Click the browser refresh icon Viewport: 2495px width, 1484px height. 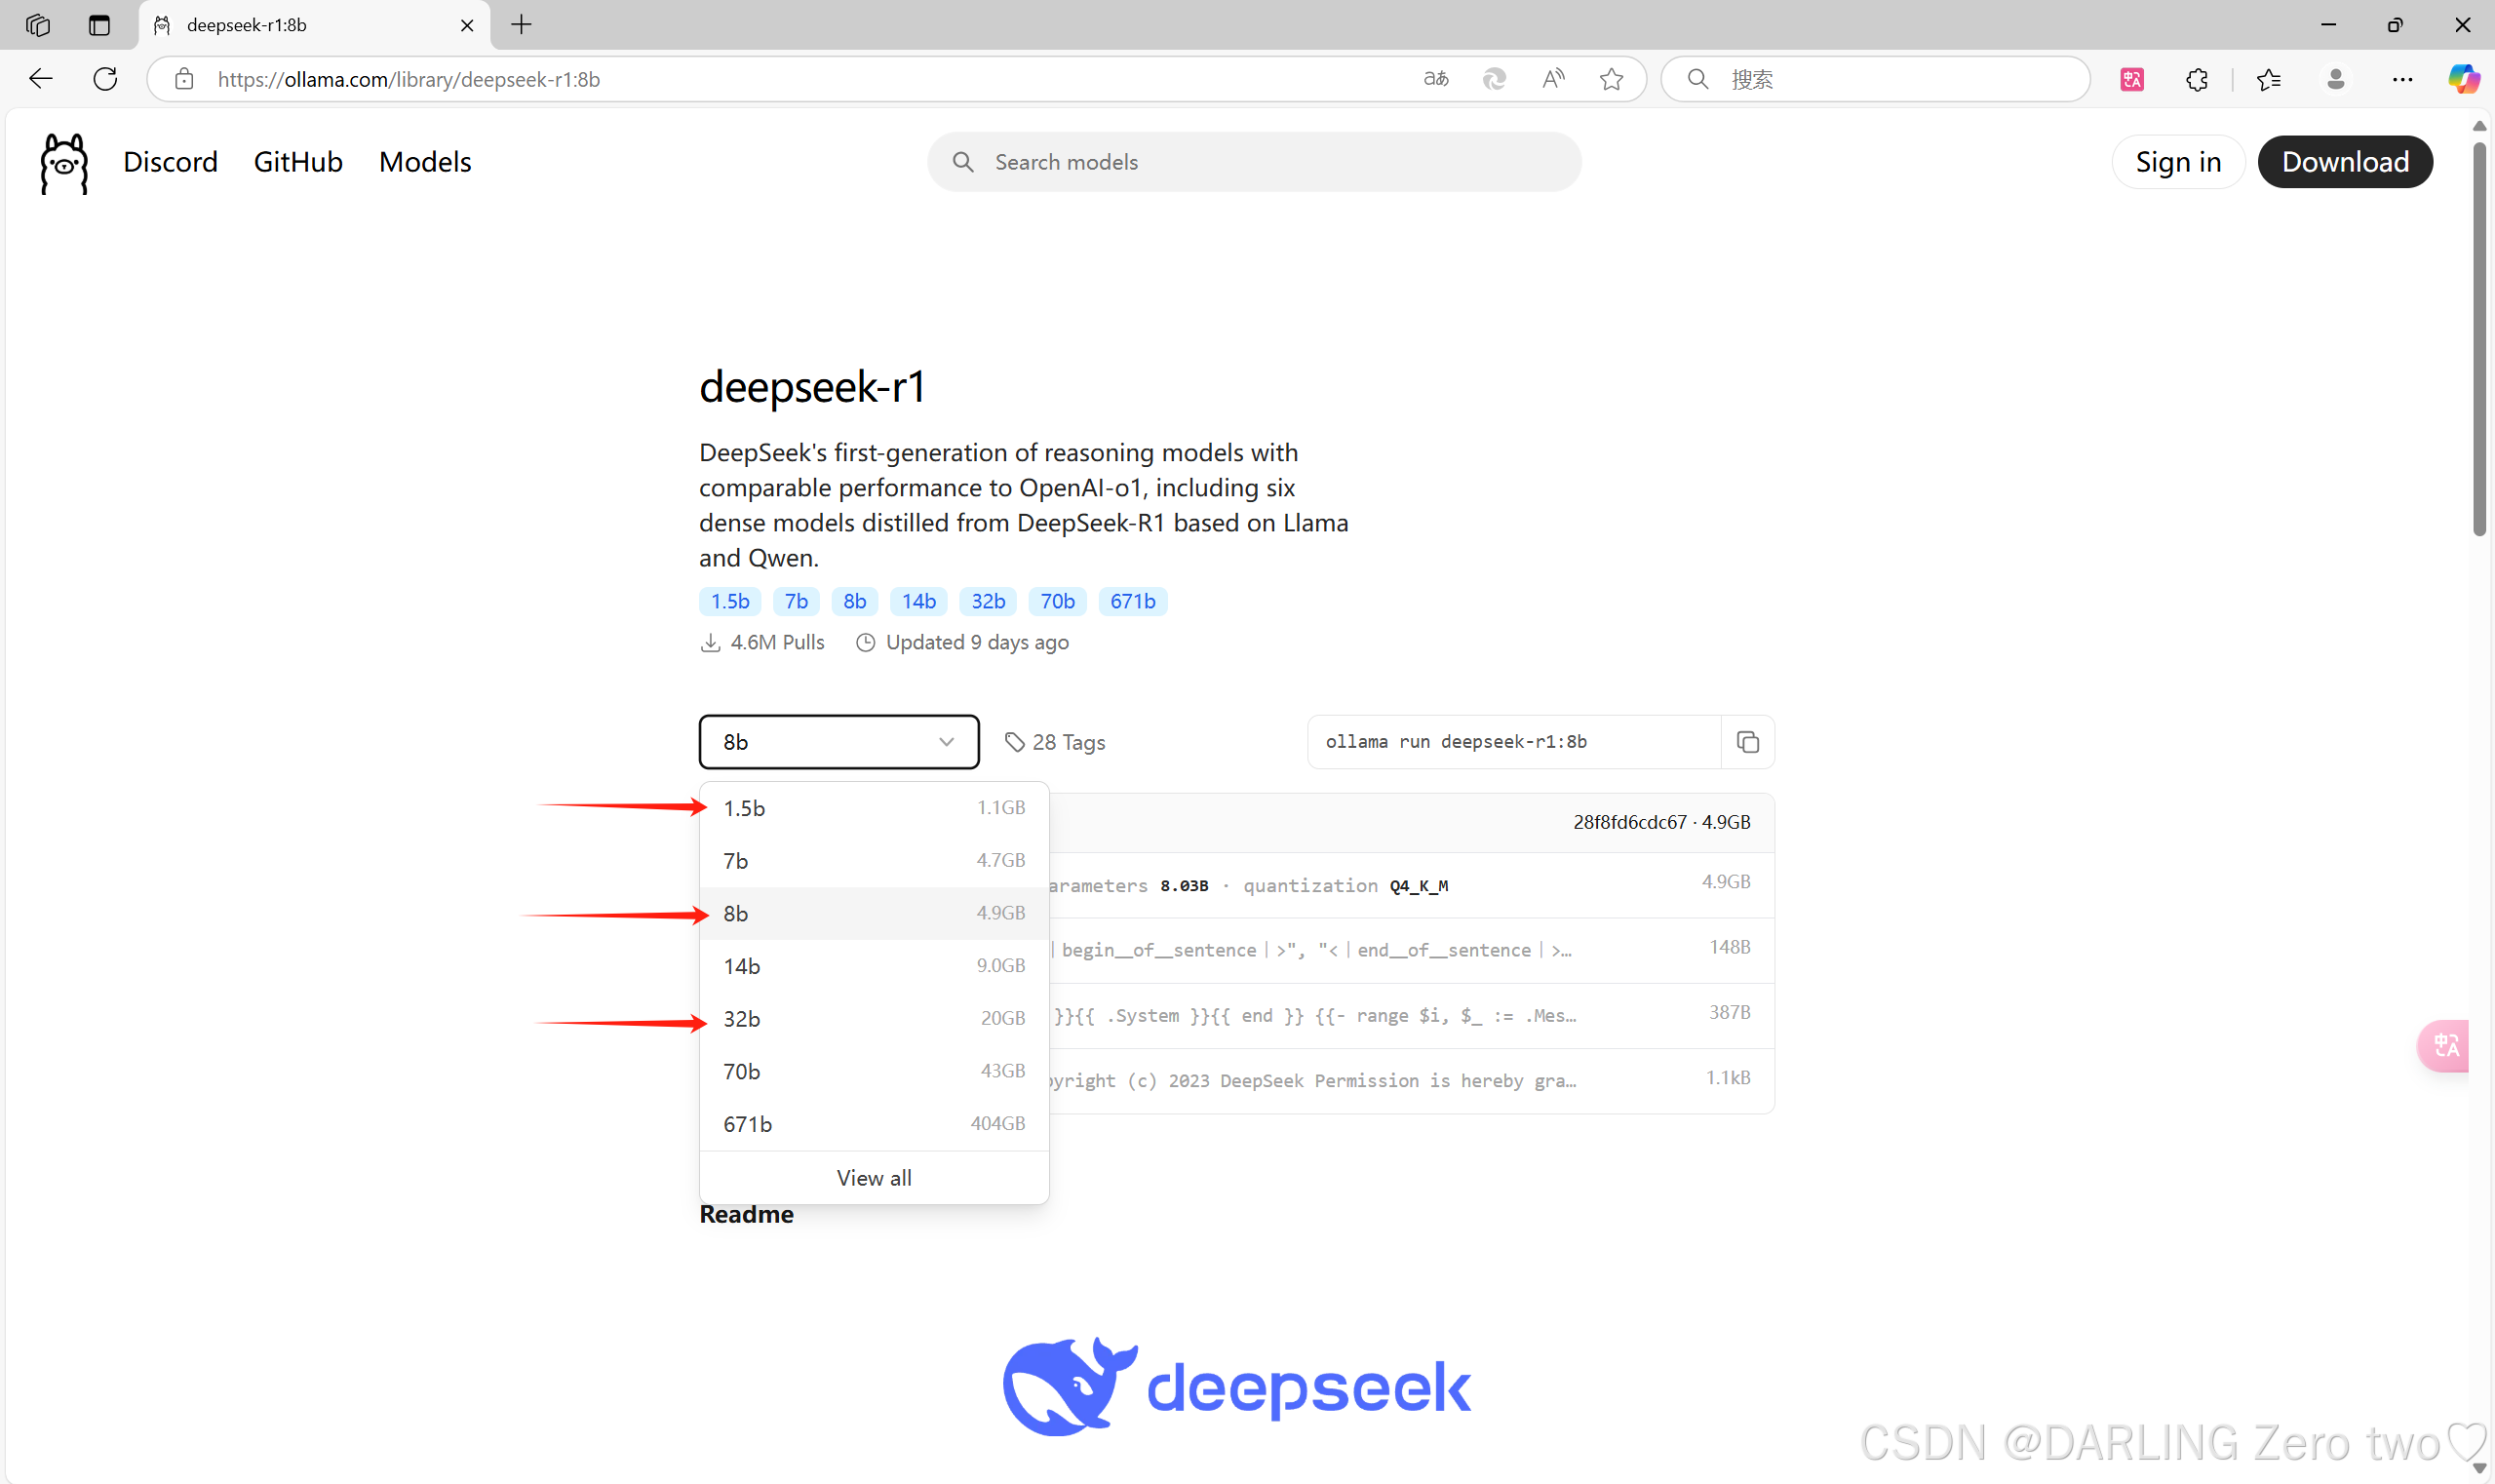coord(105,79)
